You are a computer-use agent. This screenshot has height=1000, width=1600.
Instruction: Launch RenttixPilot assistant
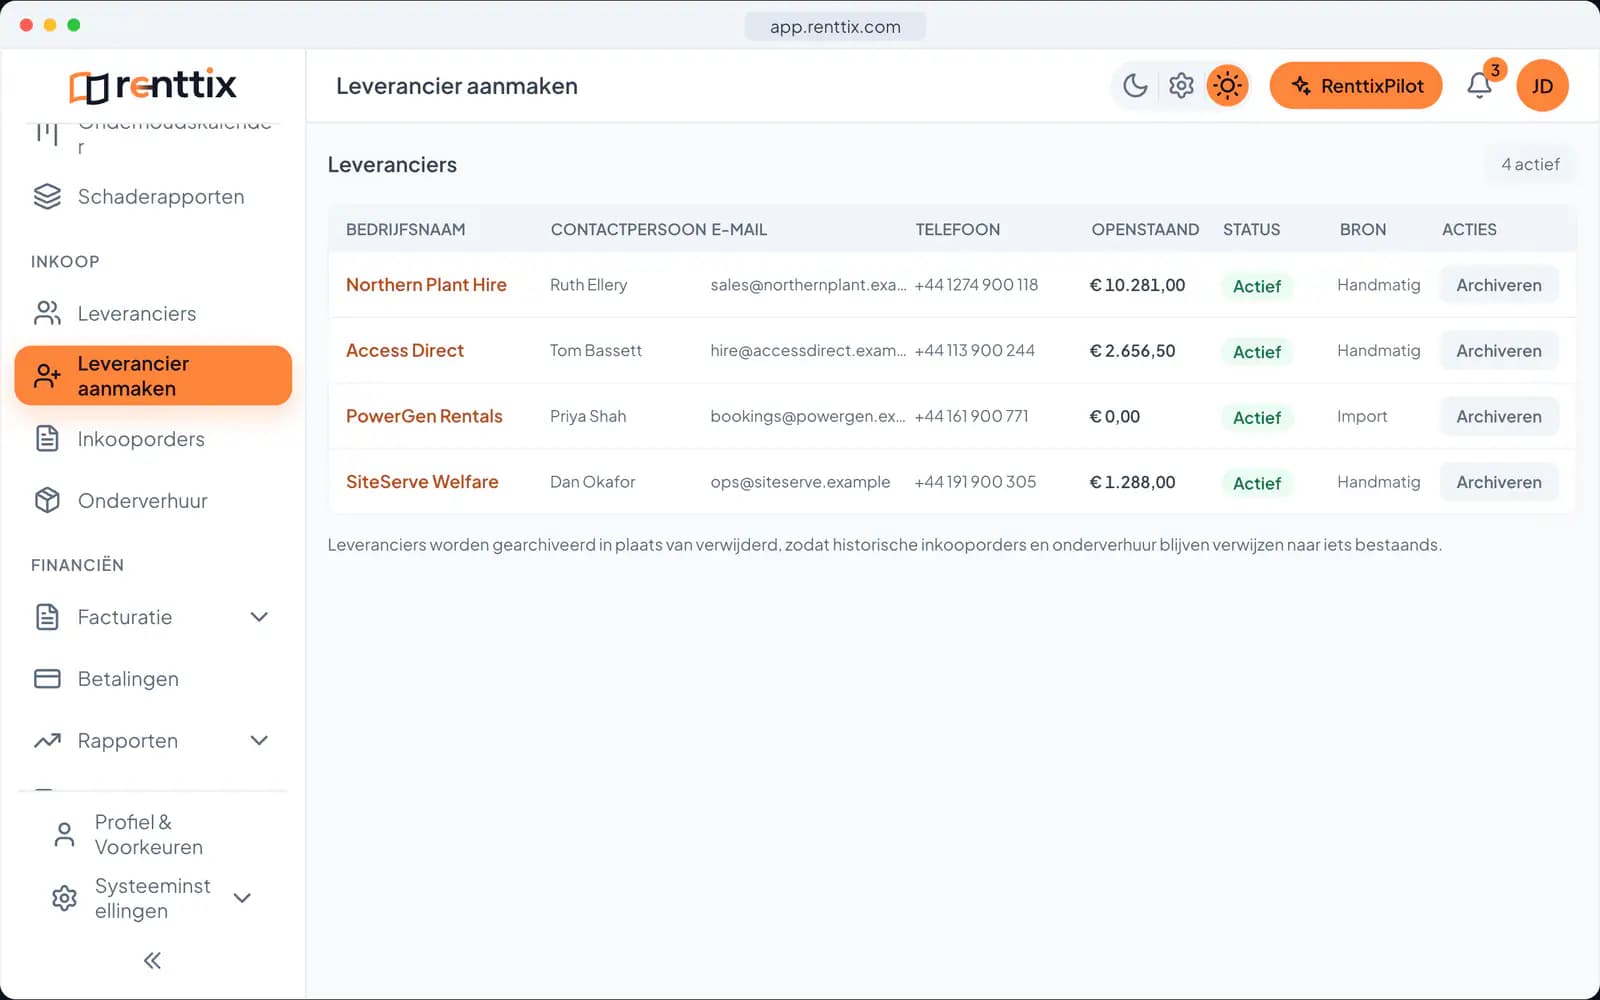(x=1356, y=86)
